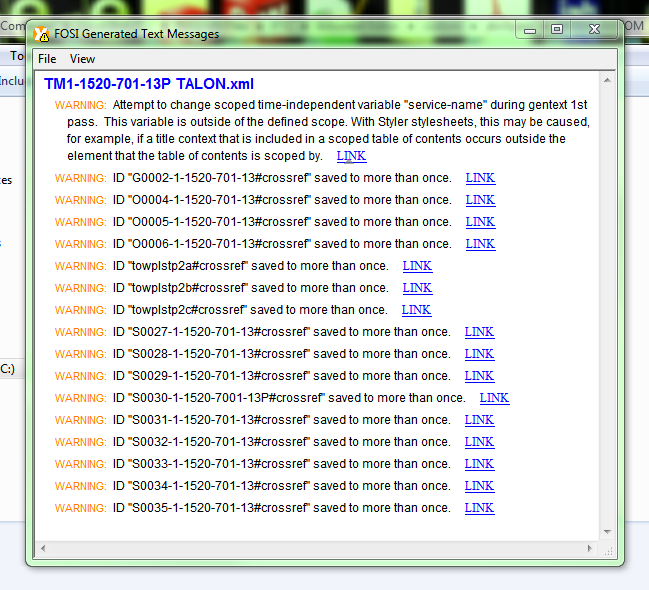Viewport: 649px width, 590px height.
Task: Select the "towplstp2a#crossref" warning text
Action: click(x=250, y=266)
